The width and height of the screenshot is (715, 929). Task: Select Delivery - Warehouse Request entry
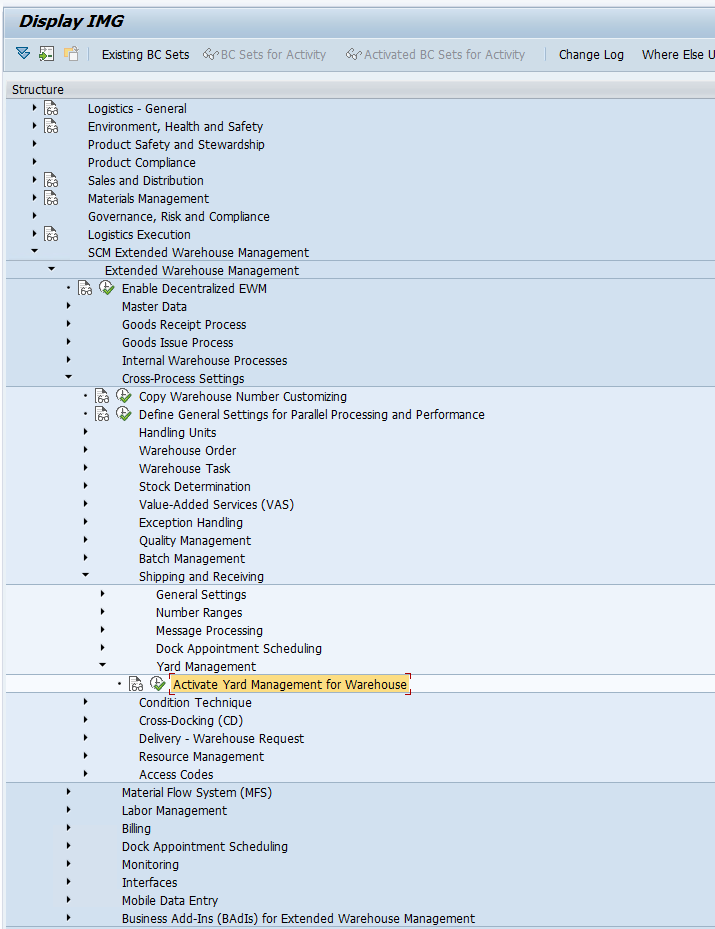(222, 739)
